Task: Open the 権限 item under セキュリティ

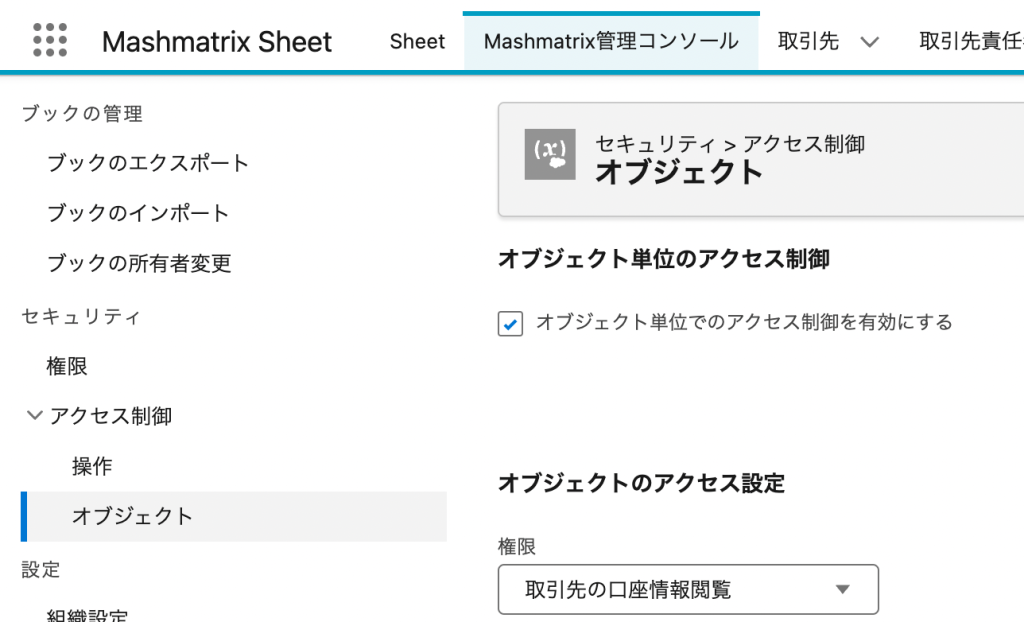Action: [x=67, y=366]
